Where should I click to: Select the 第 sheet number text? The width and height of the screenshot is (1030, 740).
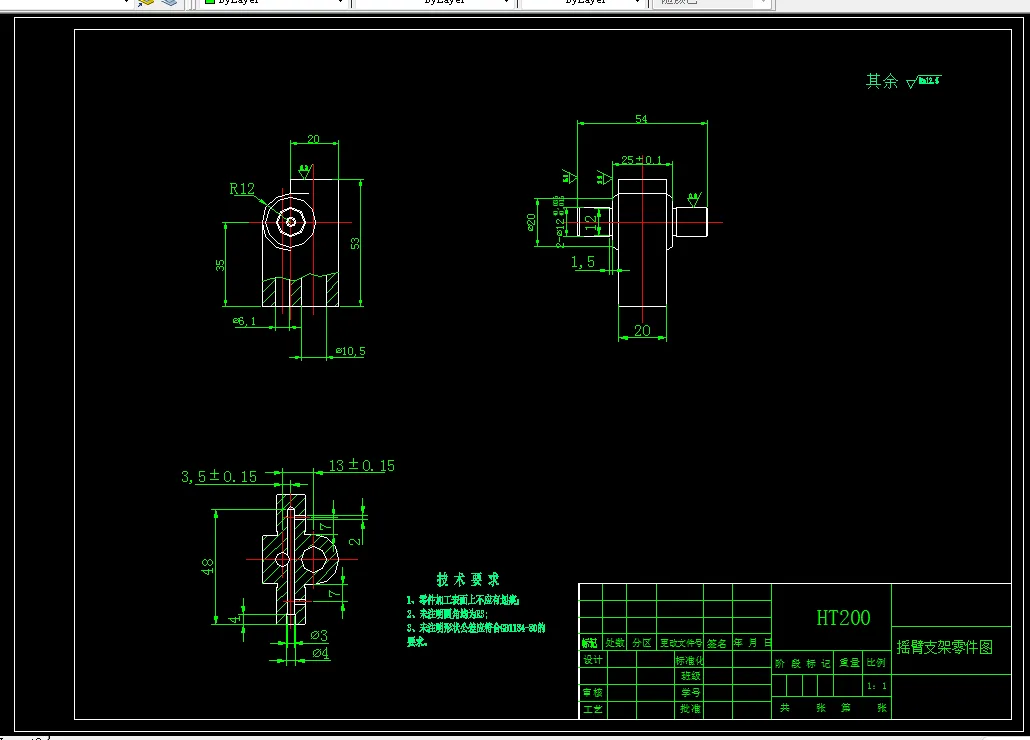tap(845, 708)
